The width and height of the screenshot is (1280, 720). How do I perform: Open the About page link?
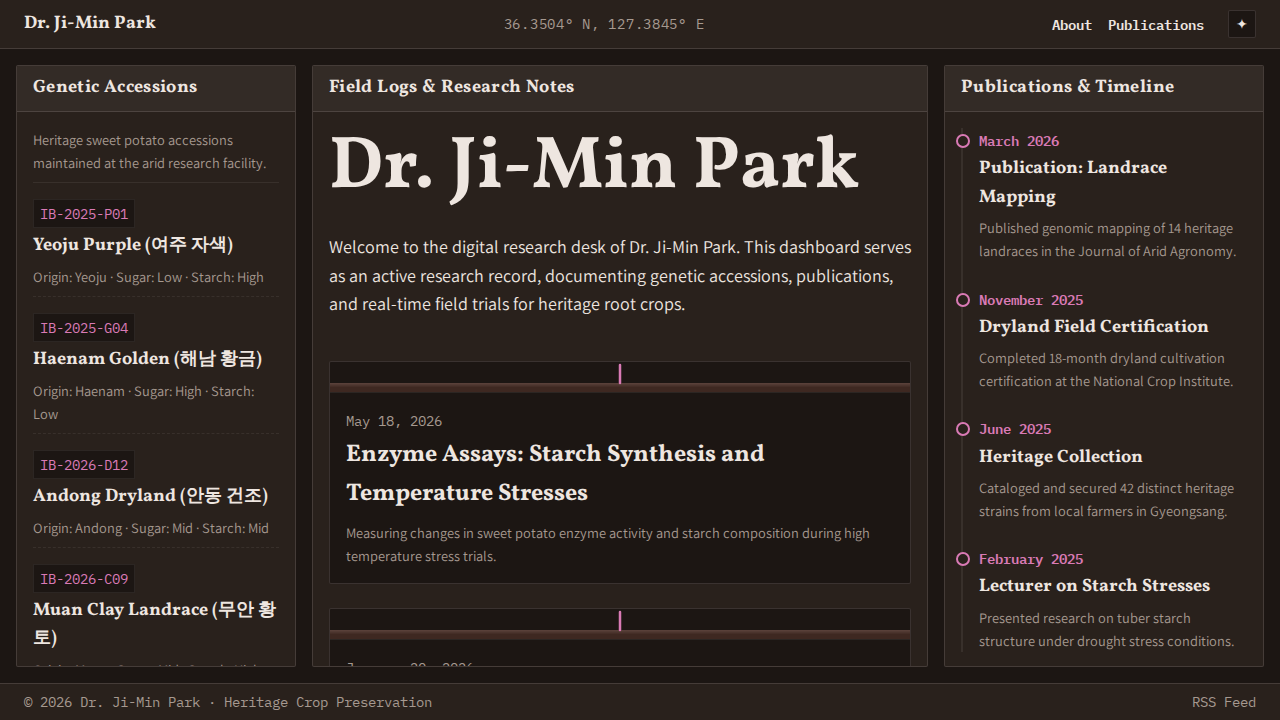coord(1071,25)
